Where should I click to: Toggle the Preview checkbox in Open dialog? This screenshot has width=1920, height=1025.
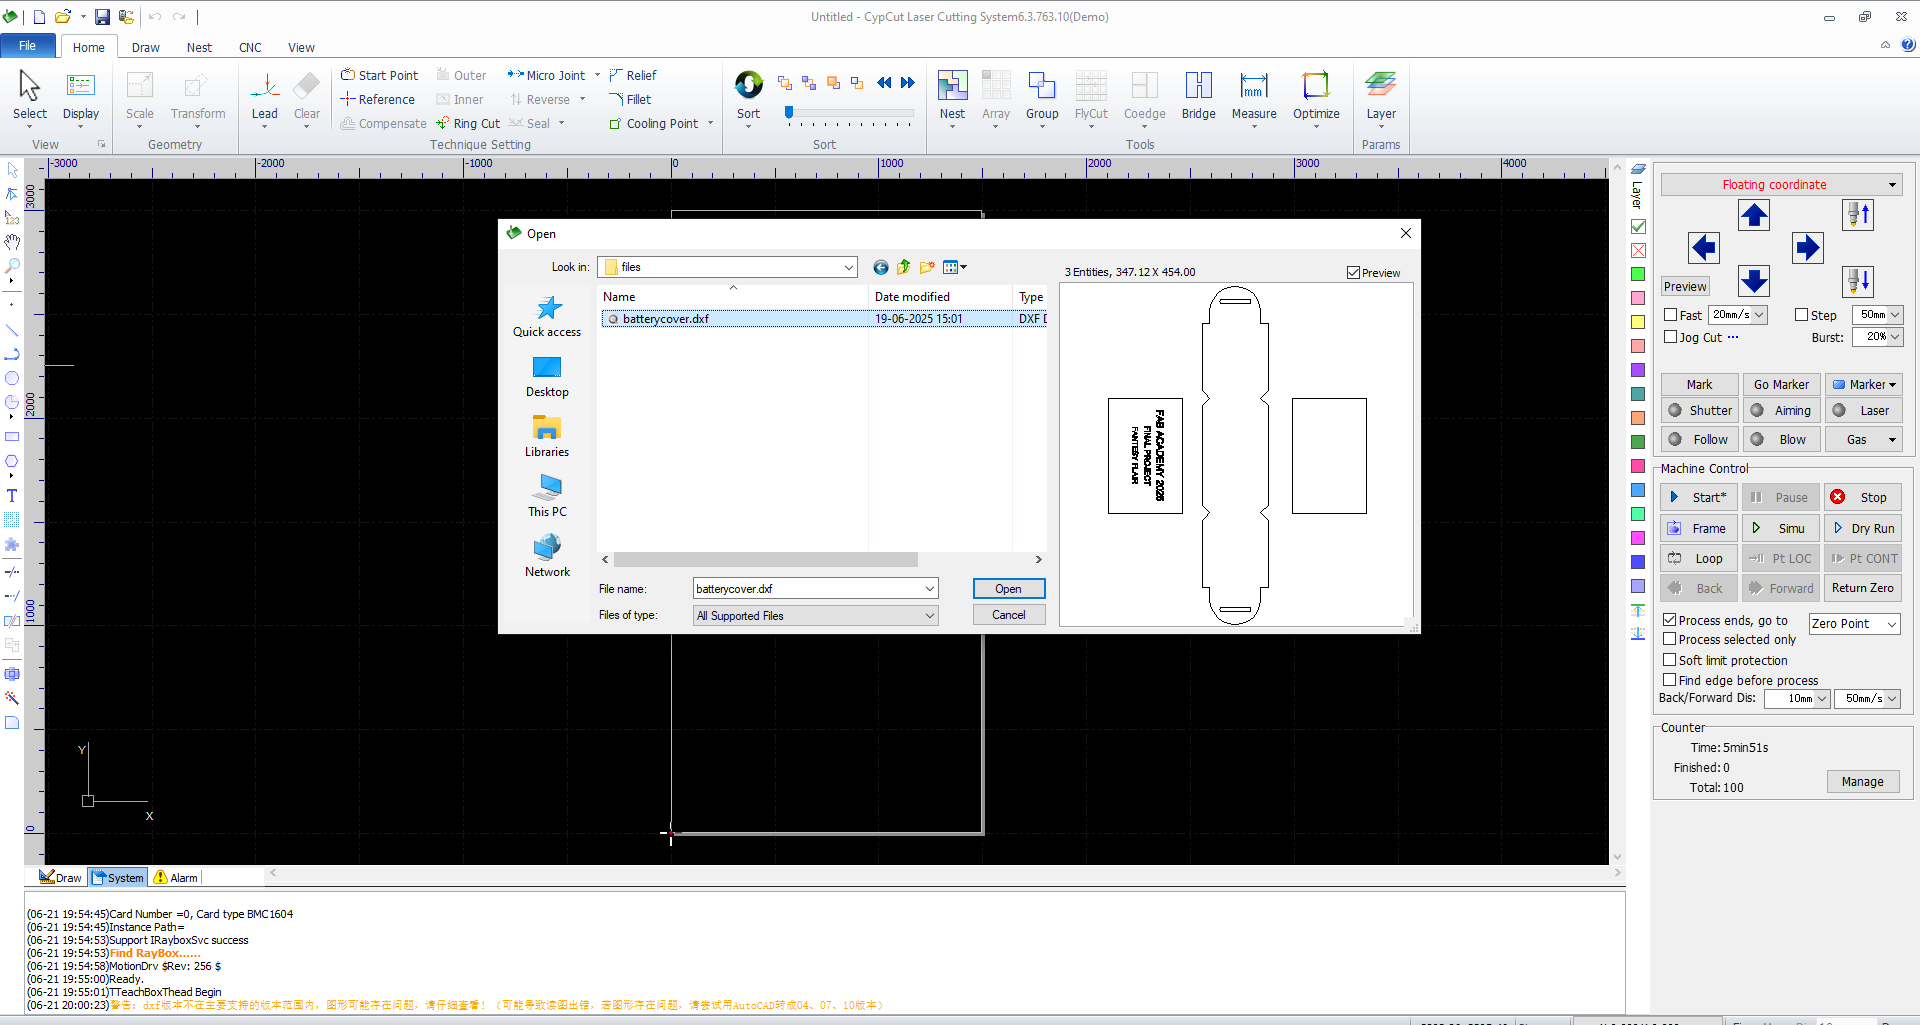pyautogui.click(x=1353, y=272)
